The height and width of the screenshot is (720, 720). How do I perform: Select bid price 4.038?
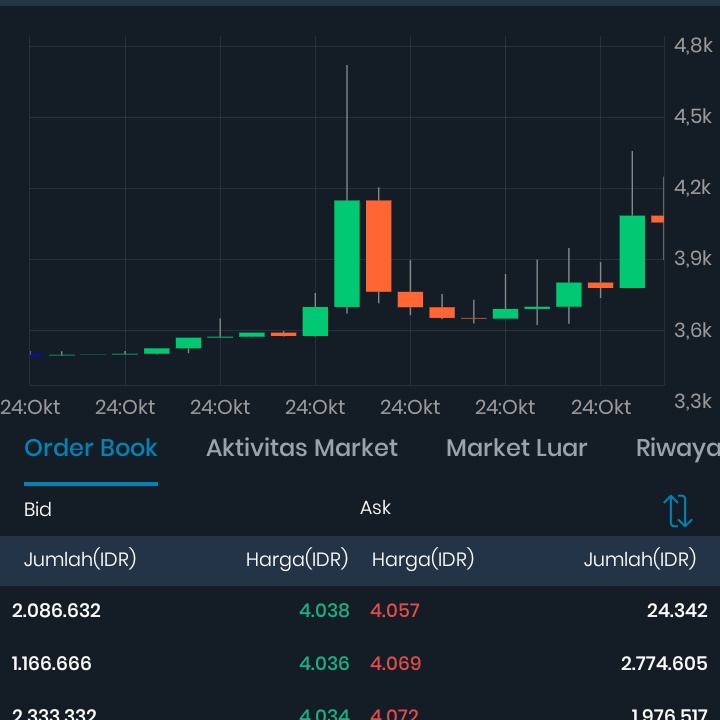(x=324, y=610)
